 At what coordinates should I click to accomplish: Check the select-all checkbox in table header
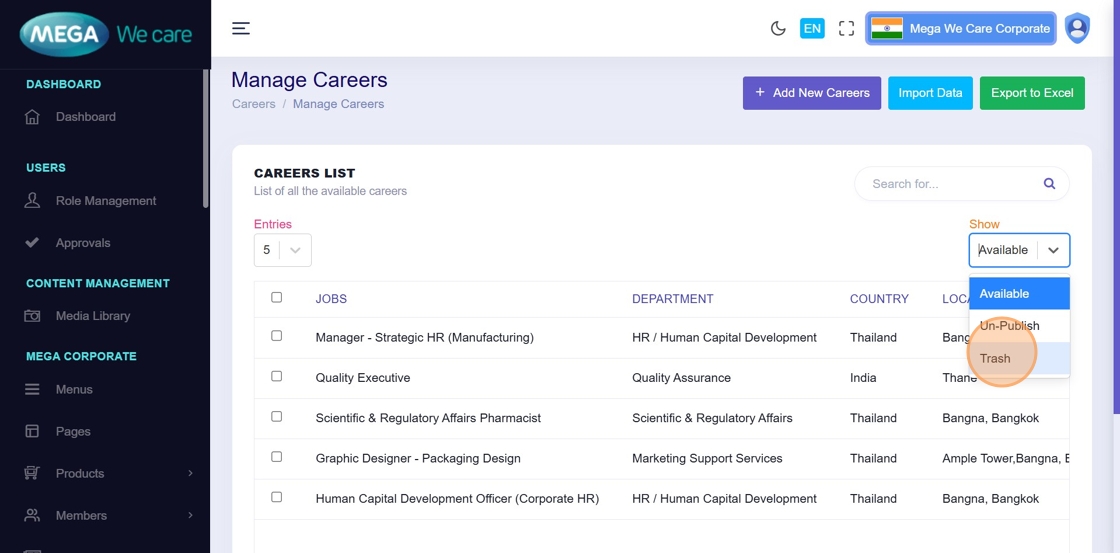(277, 297)
